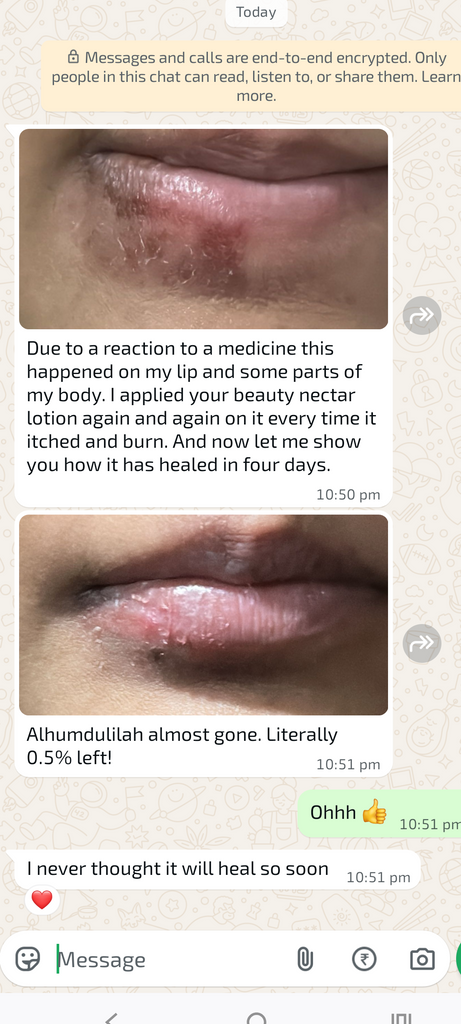Screen dimensions: 461x1024
Task: Select the 'I never thought' message bubble
Action: [x=213, y=871]
